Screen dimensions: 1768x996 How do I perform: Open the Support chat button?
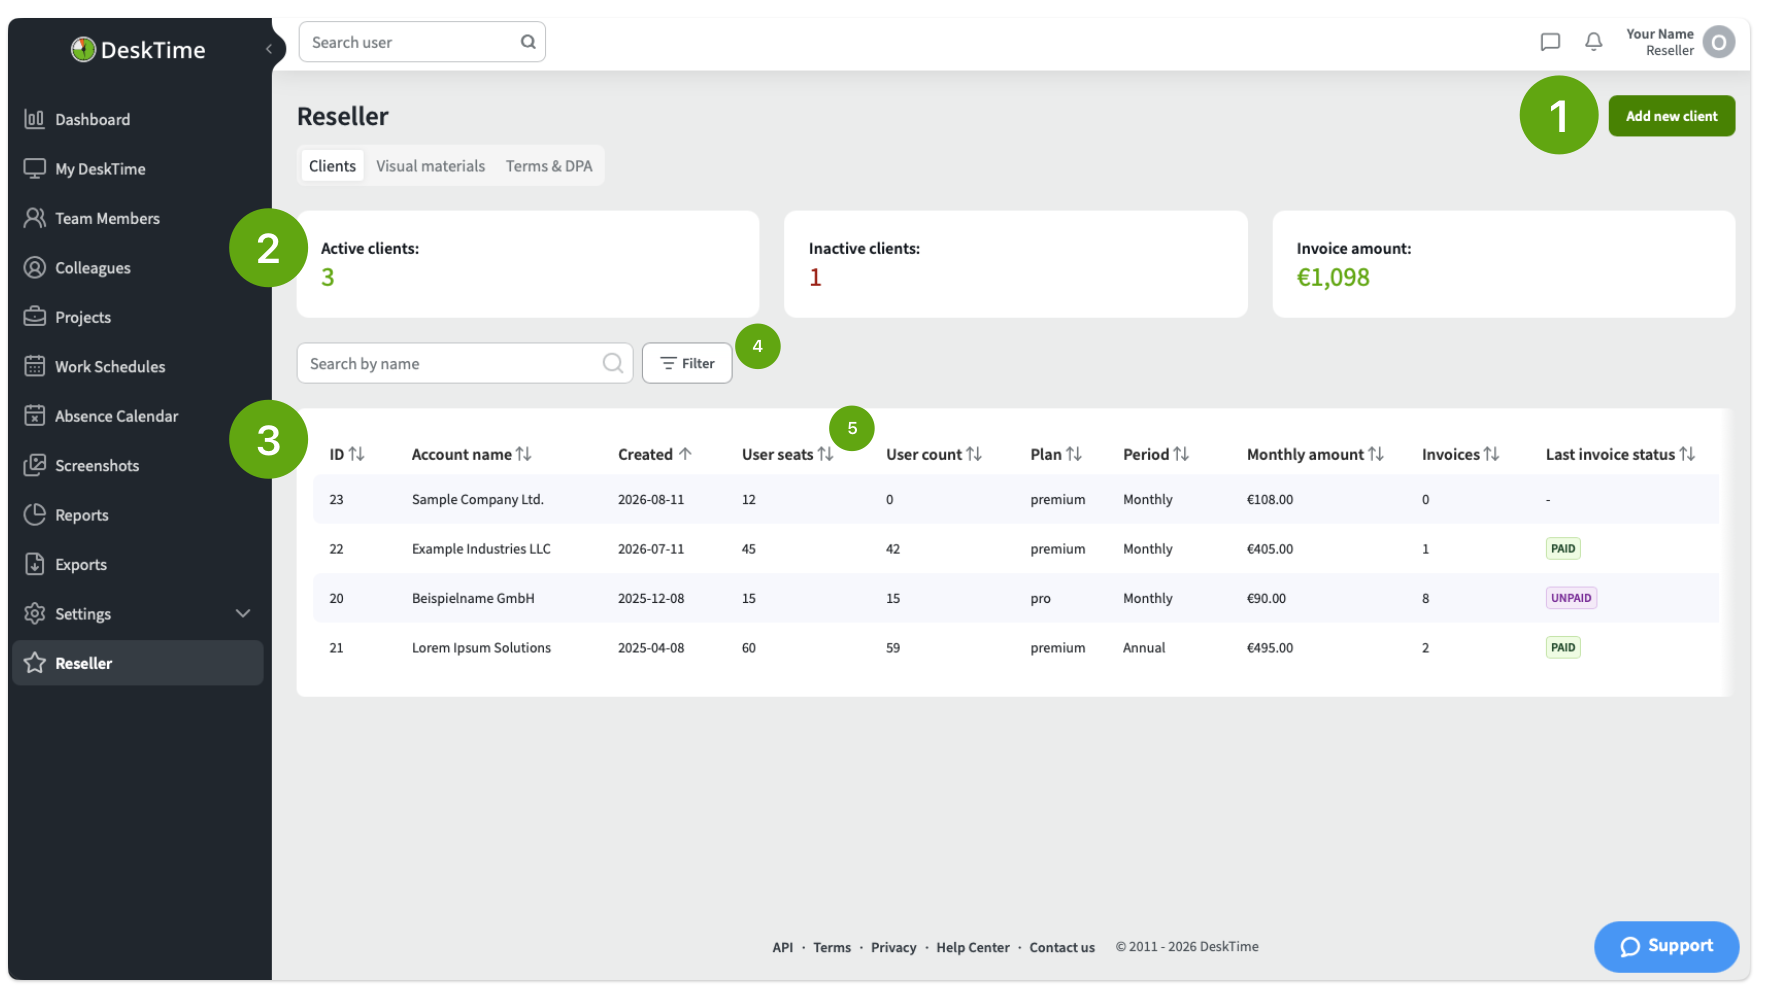click(1666, 946)
